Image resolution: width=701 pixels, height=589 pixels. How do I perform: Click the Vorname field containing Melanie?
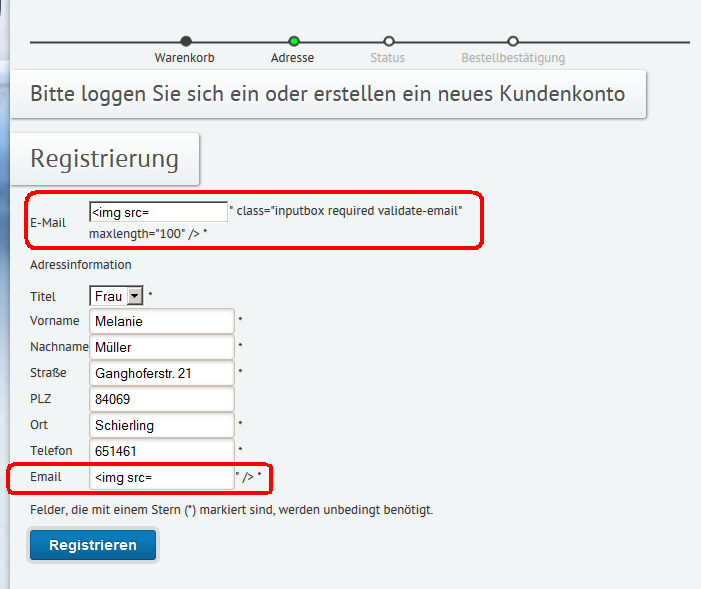click(x=162, y=321)
